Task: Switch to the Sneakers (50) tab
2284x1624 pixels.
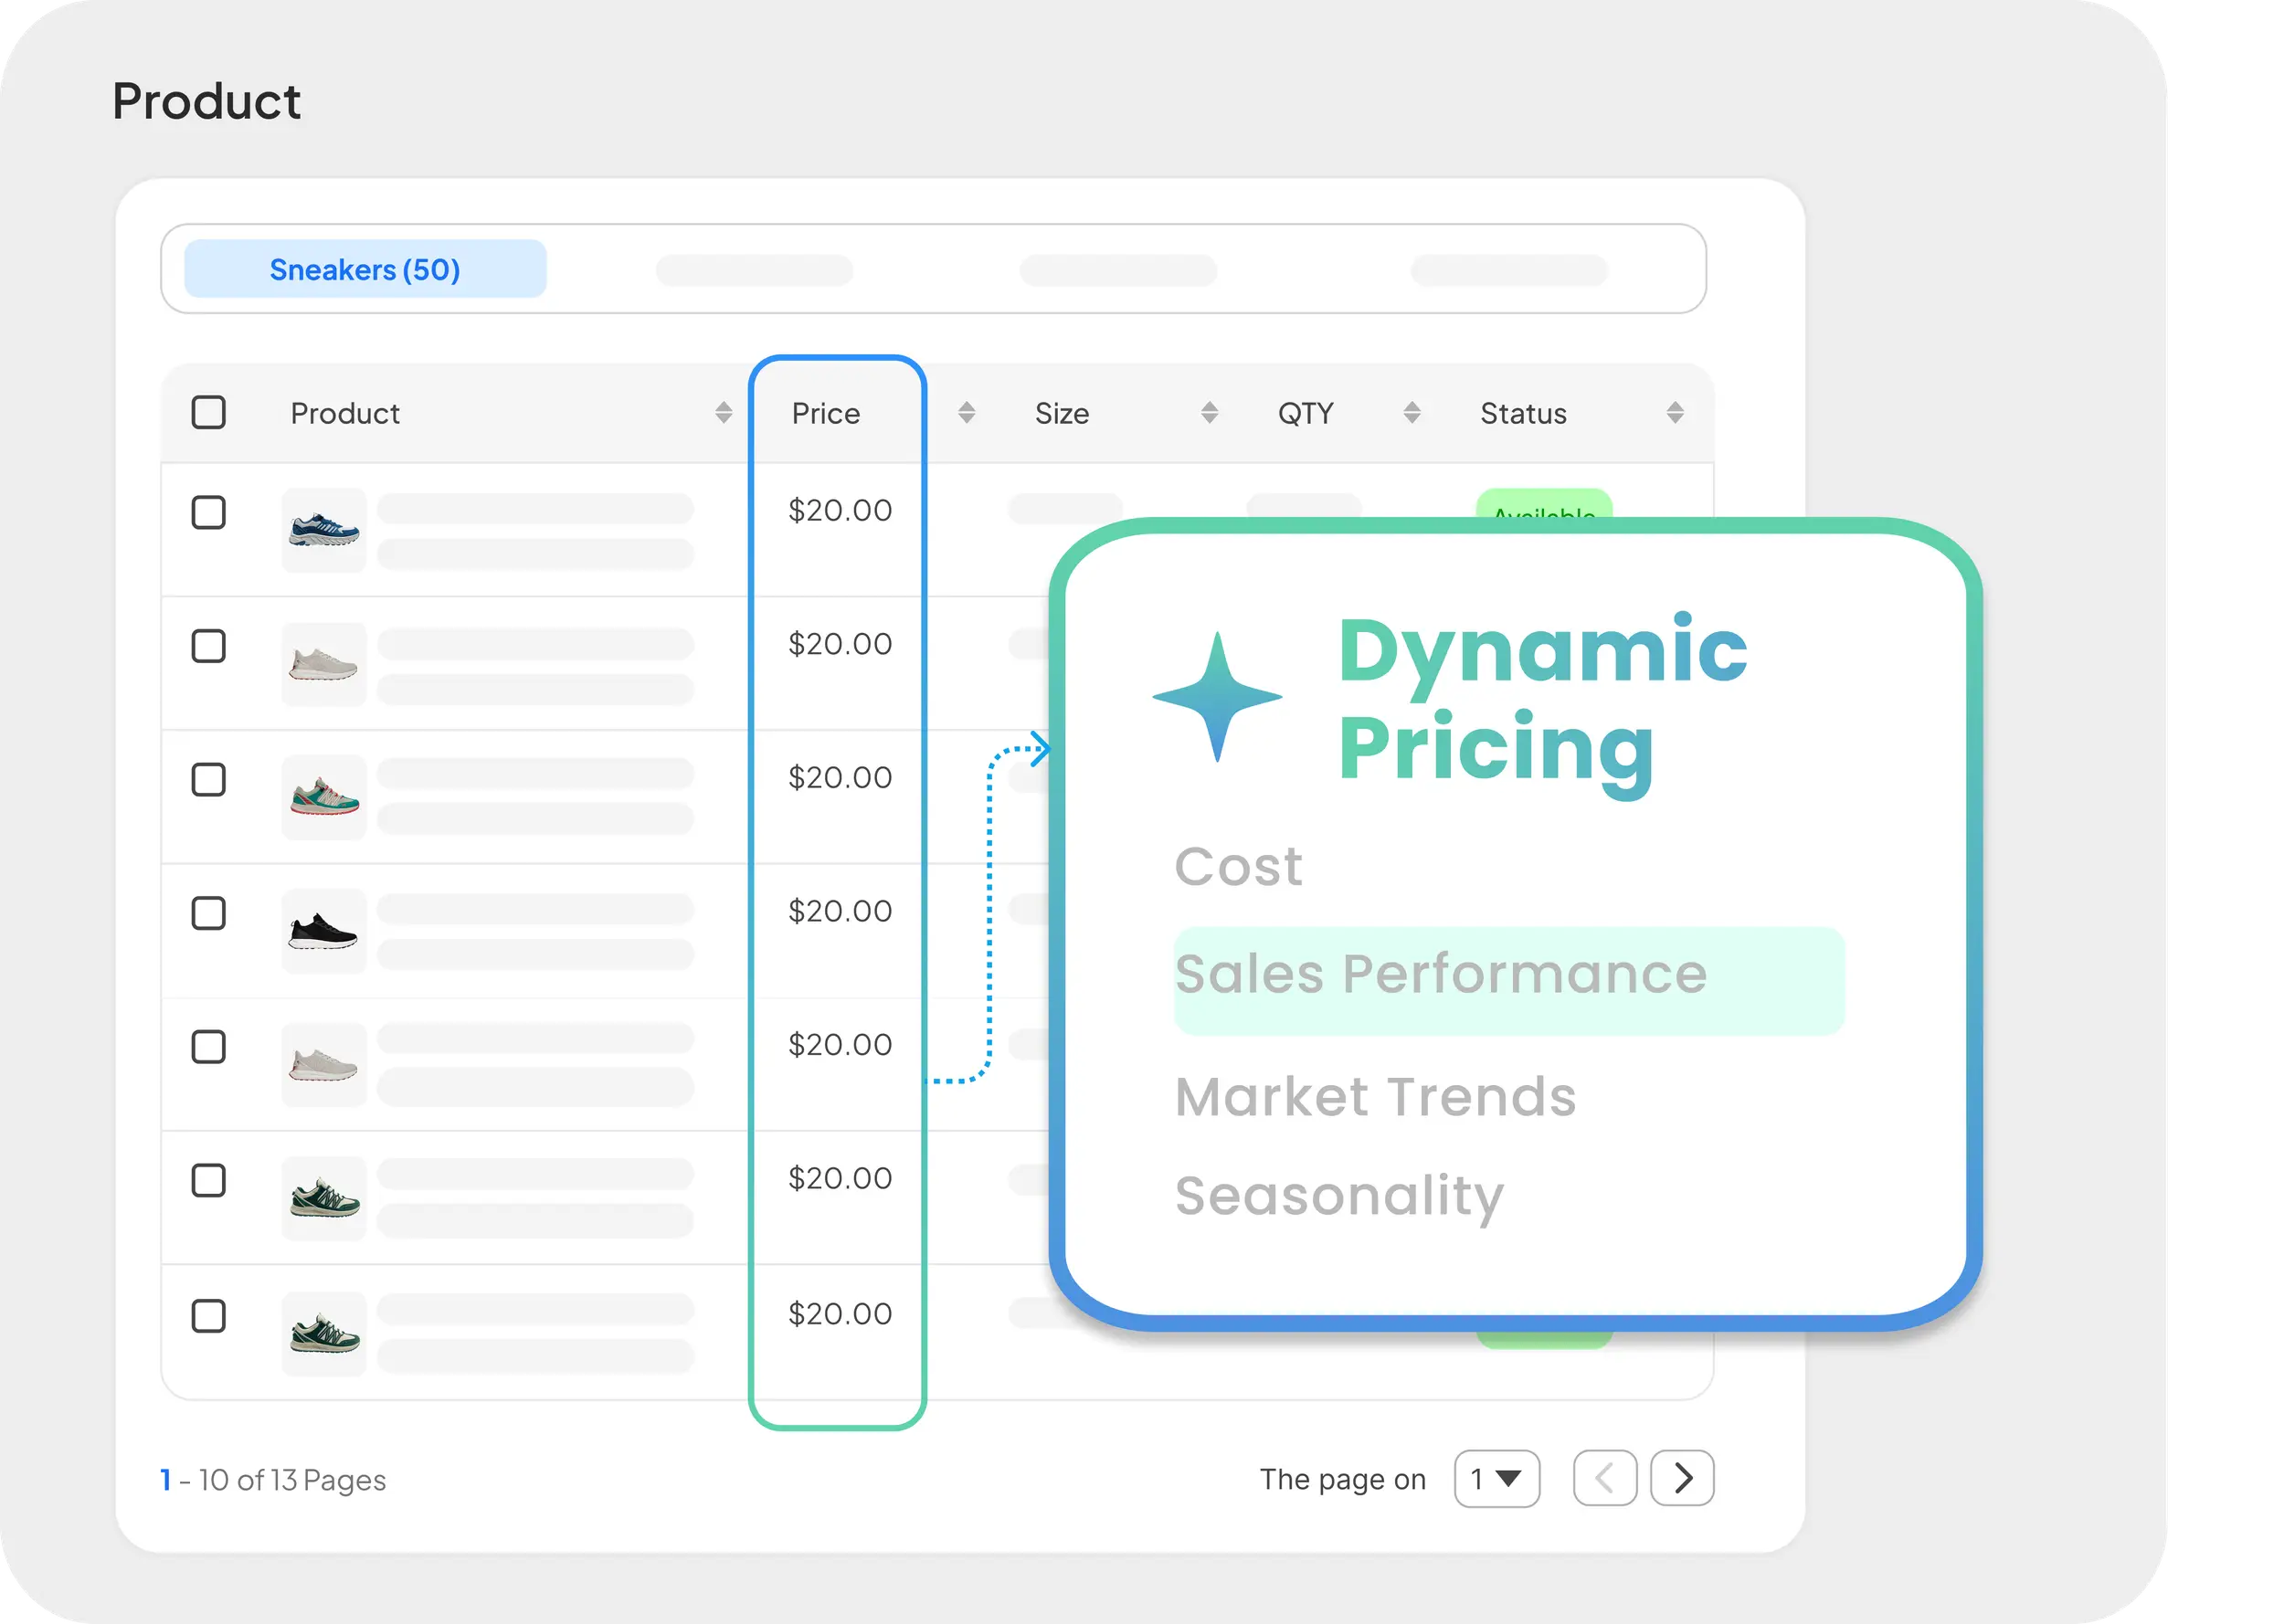Action: coord(365,269)
